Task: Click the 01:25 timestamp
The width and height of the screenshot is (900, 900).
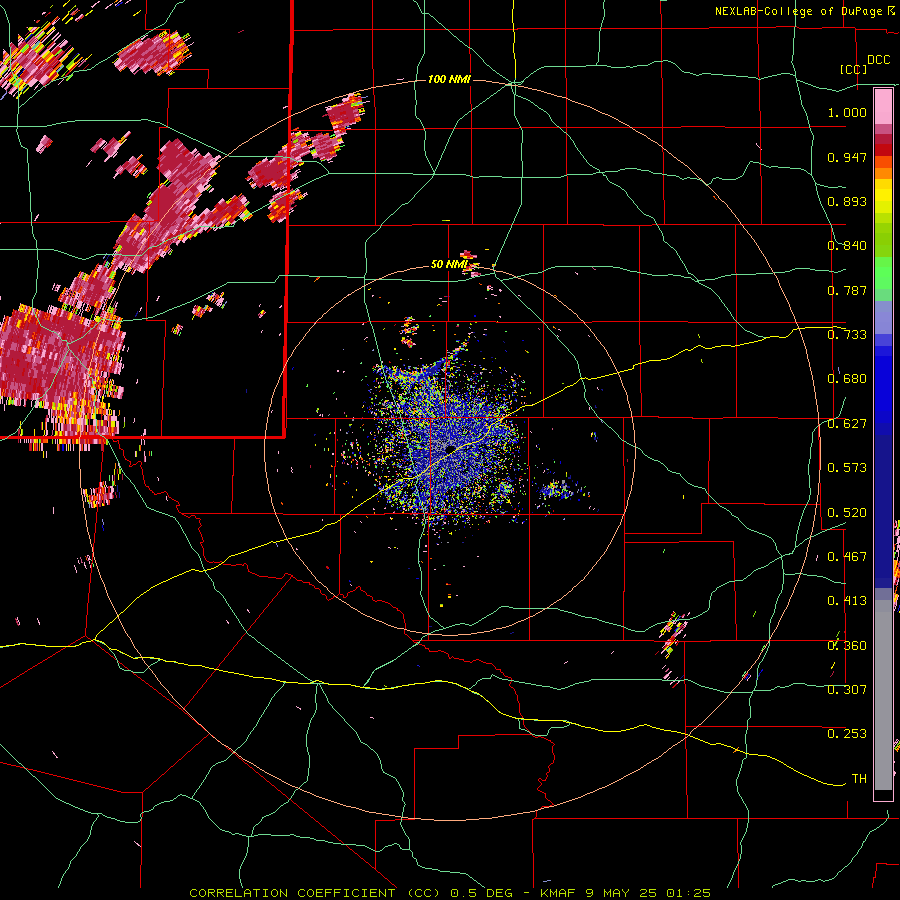Action: pos(688,893)
